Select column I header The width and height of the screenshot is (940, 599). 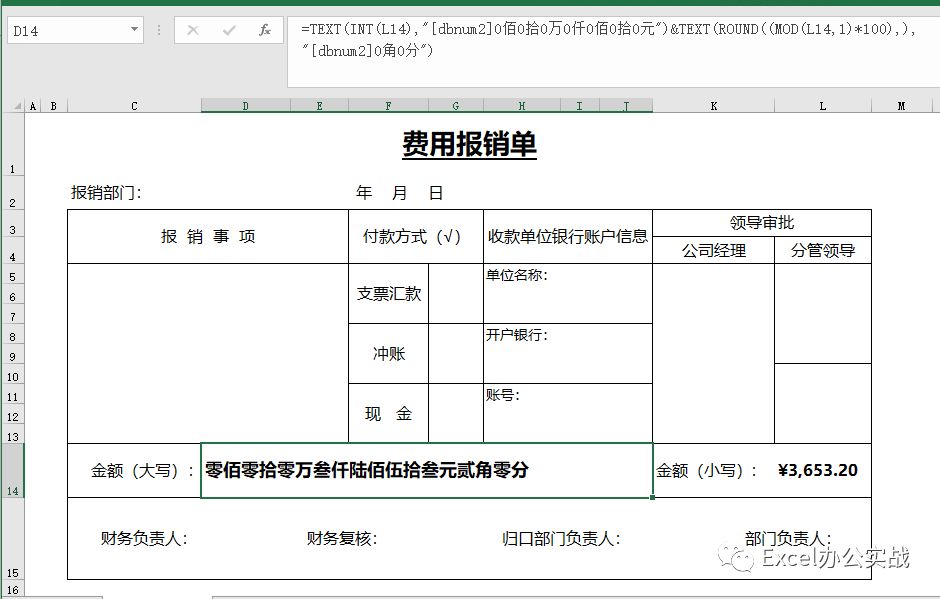579,106
